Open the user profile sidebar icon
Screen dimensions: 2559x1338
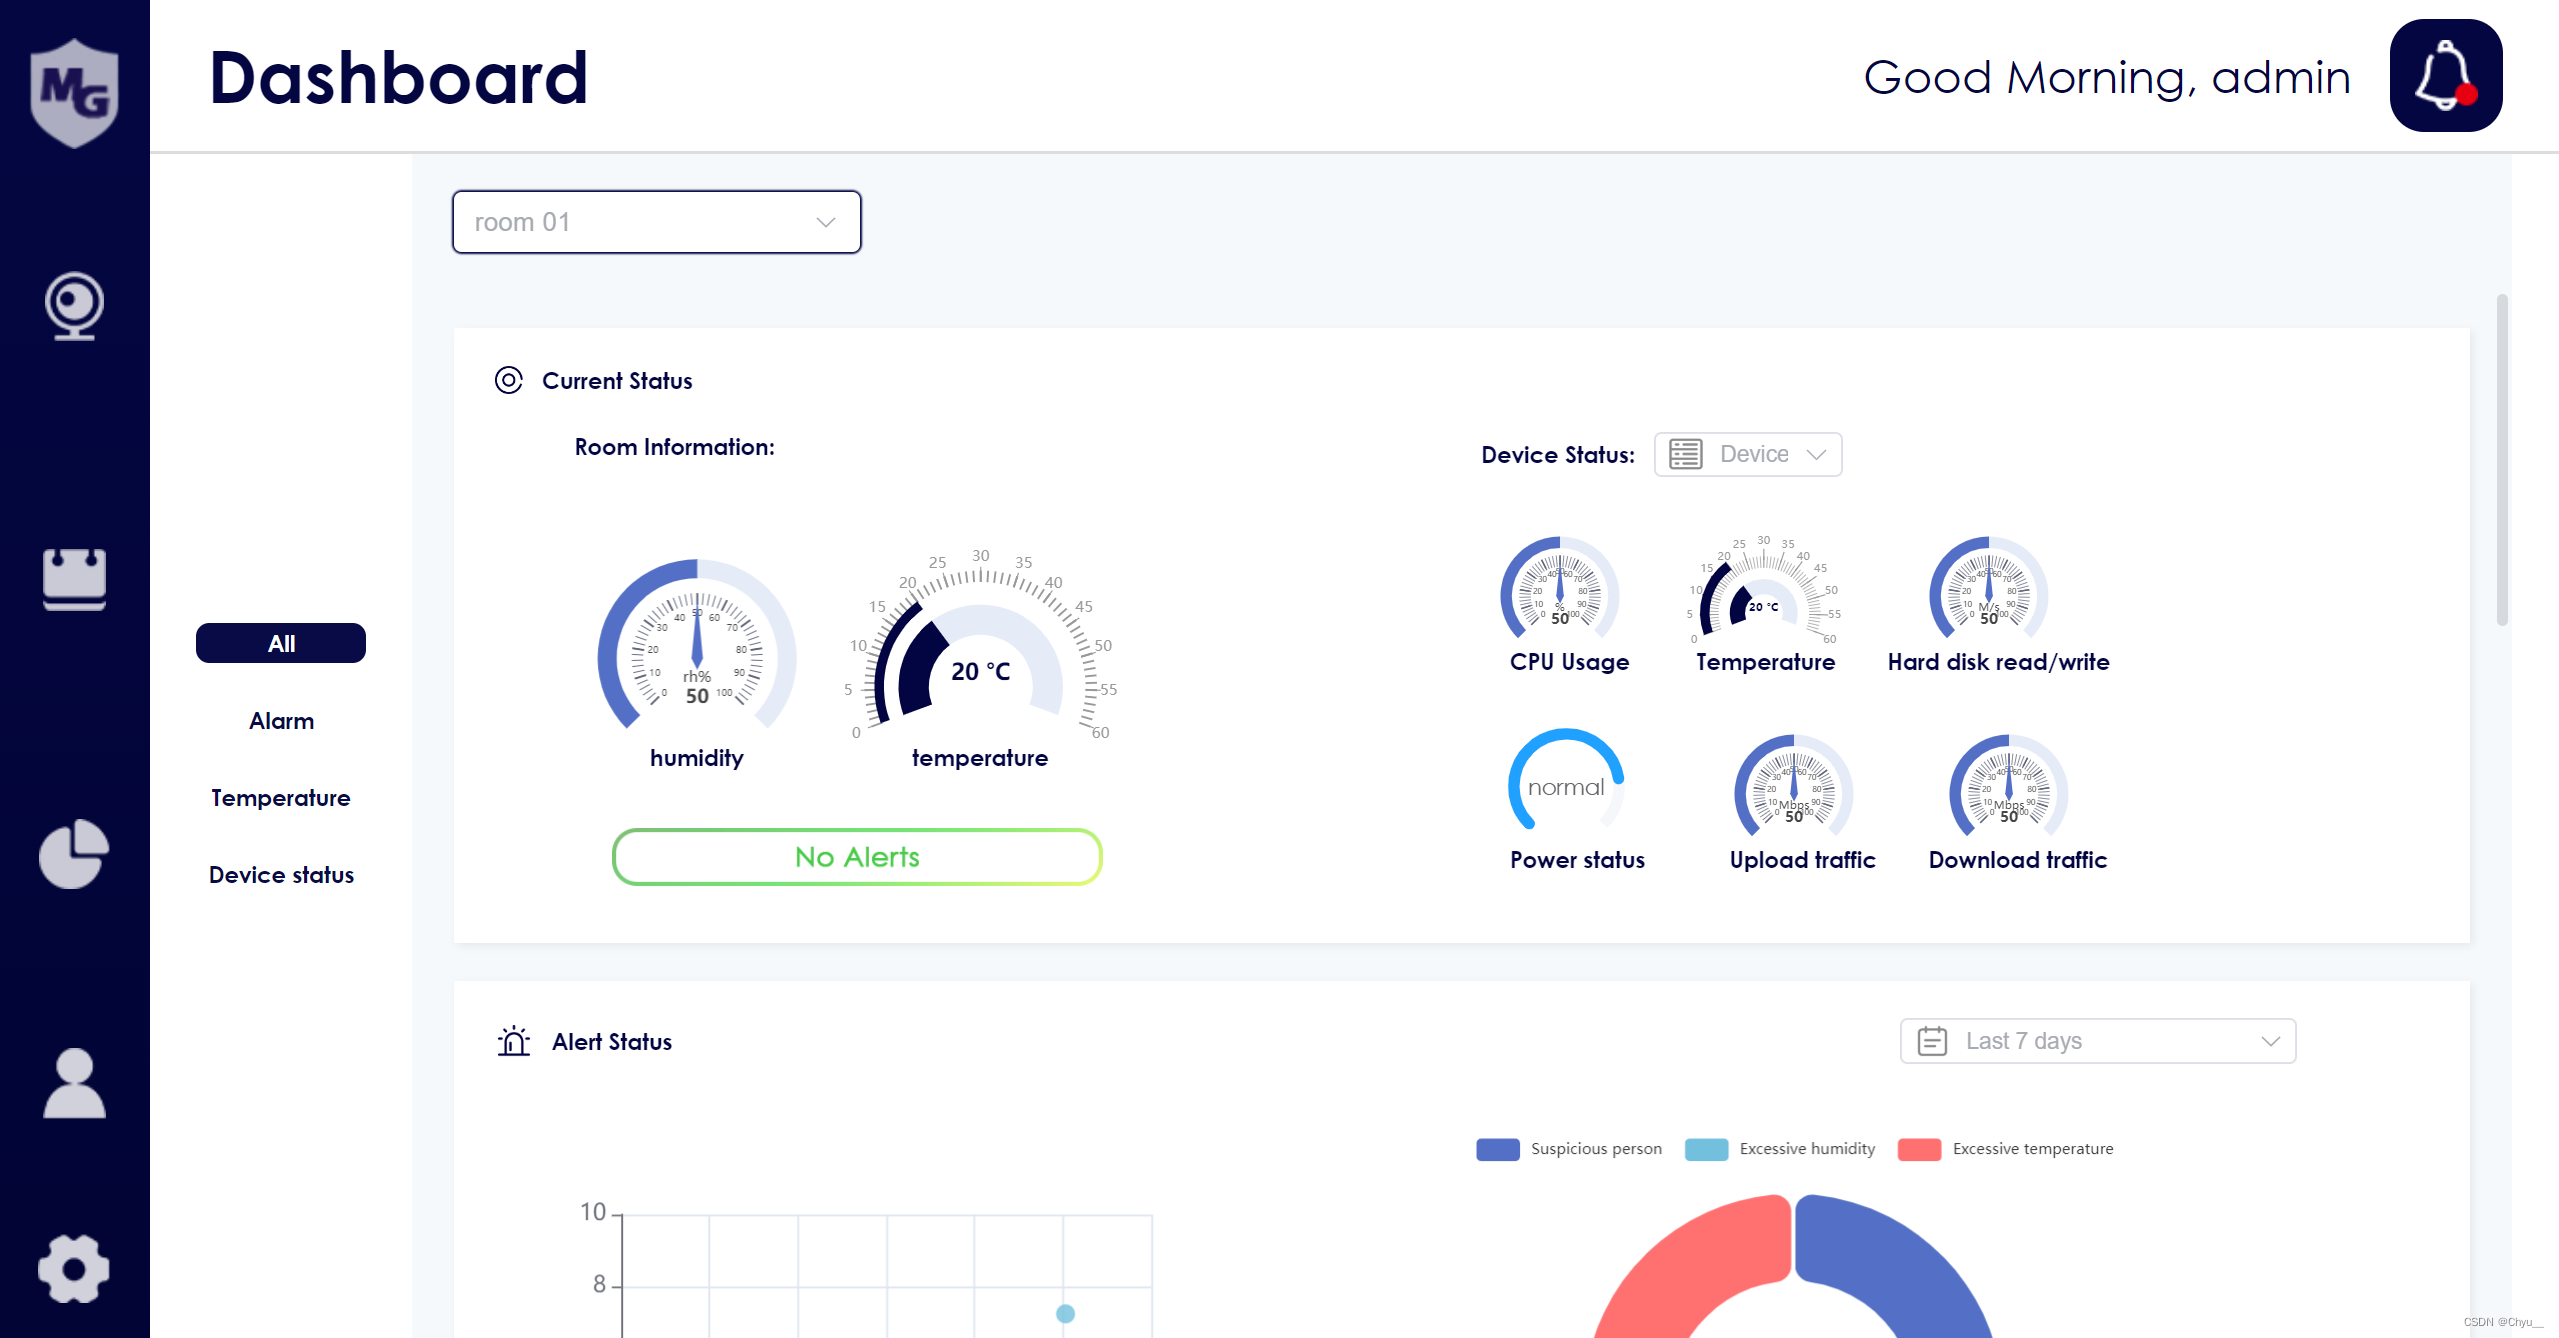(x=74, y=1083)
